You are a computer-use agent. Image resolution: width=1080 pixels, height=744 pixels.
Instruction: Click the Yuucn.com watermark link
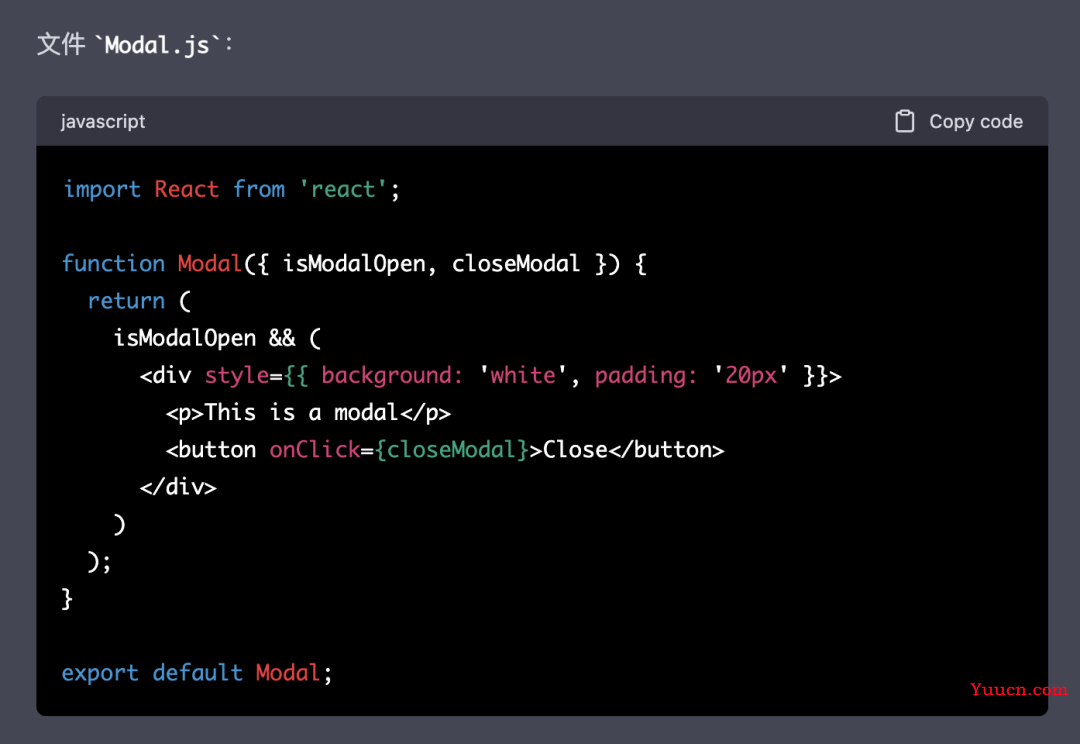tap(1018, 689)
